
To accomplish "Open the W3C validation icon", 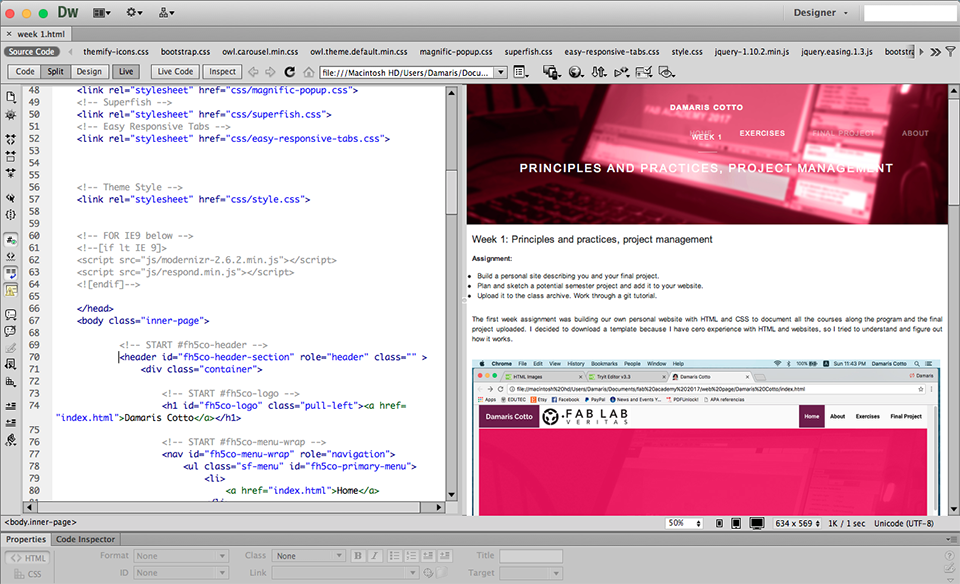I will [x=621, y=72].
